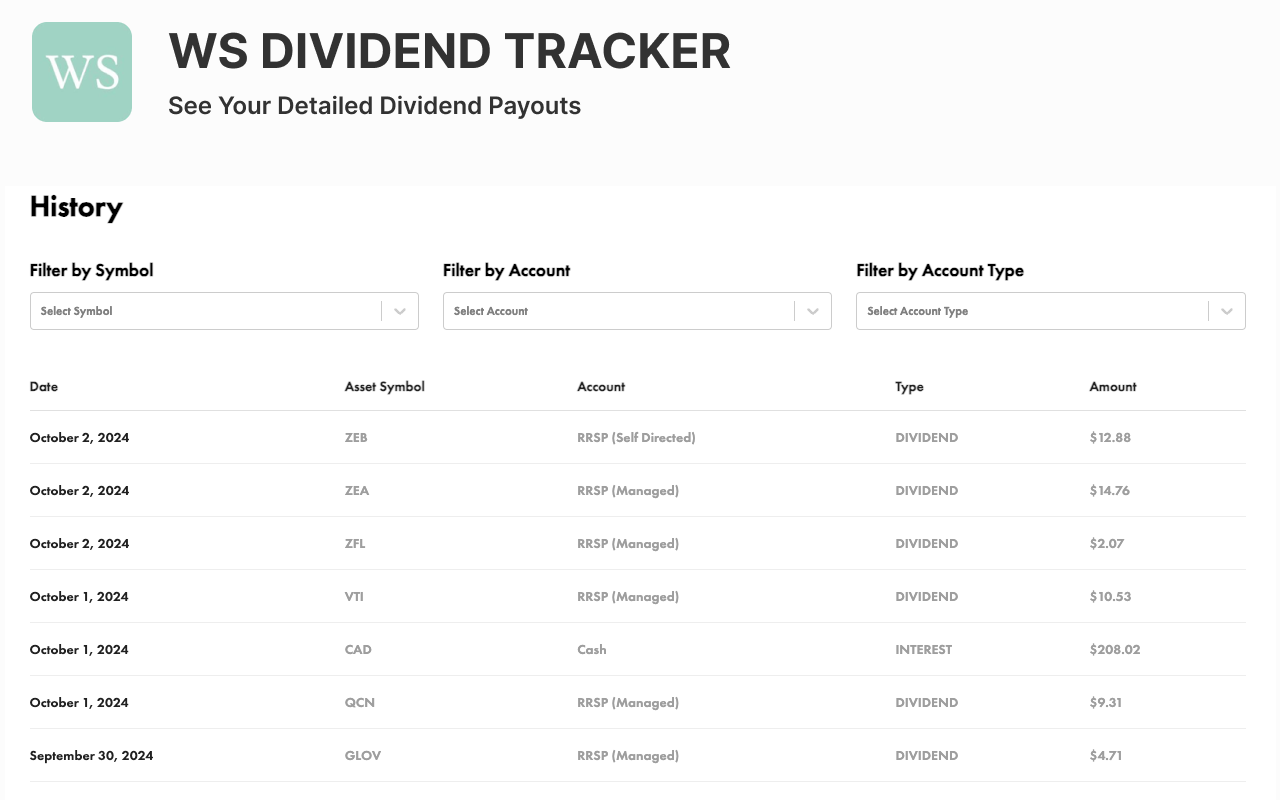This screenshot has height=800, width=1280.
Task: Click the Amount column header
Action: click(x=1112, y=387)
